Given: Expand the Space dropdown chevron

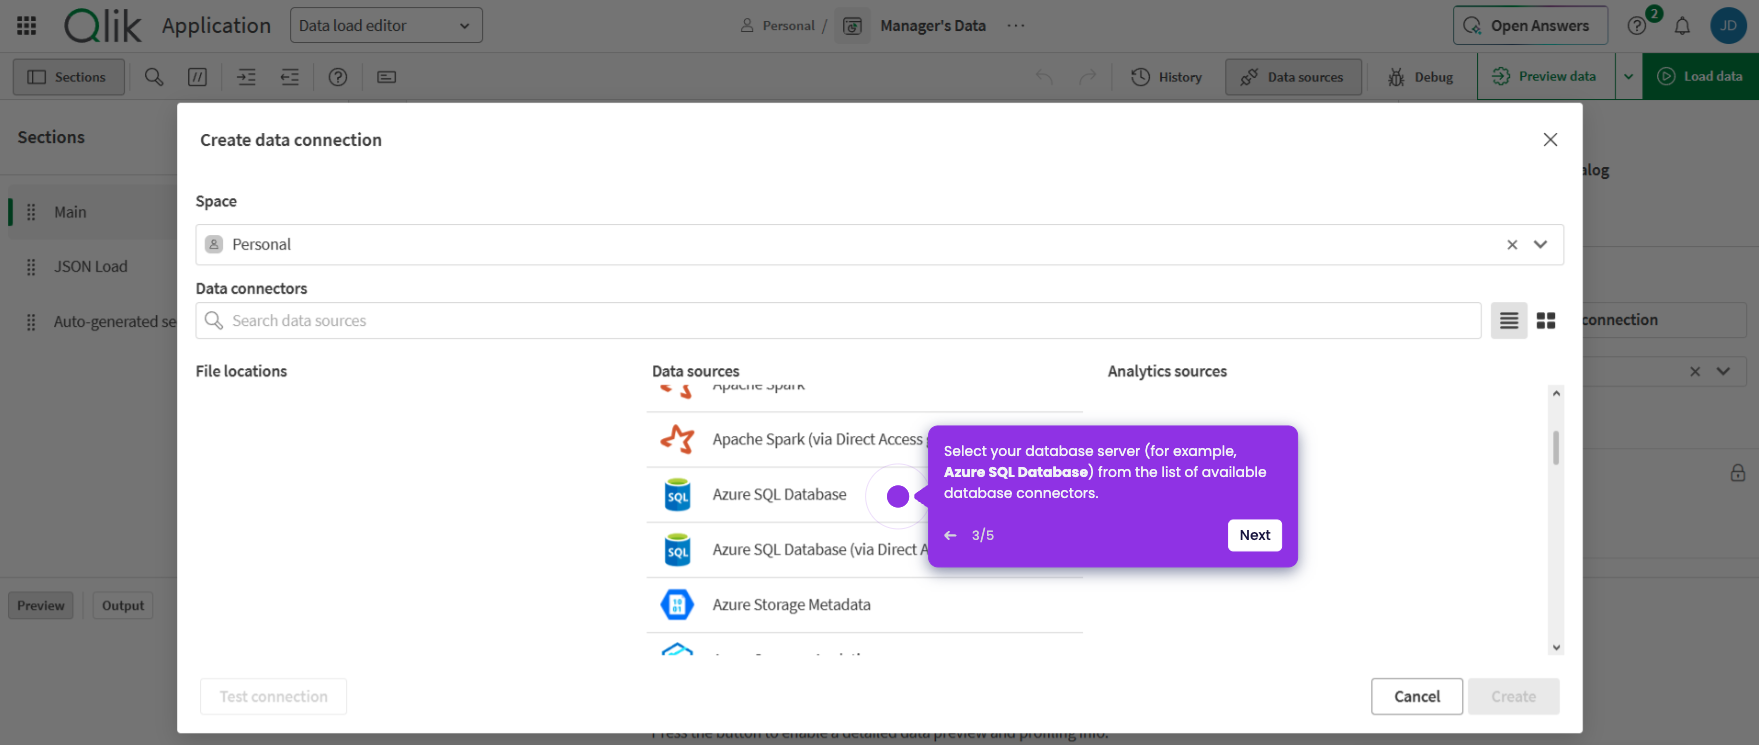Looking at the screenshot, I should (1541, 245).
